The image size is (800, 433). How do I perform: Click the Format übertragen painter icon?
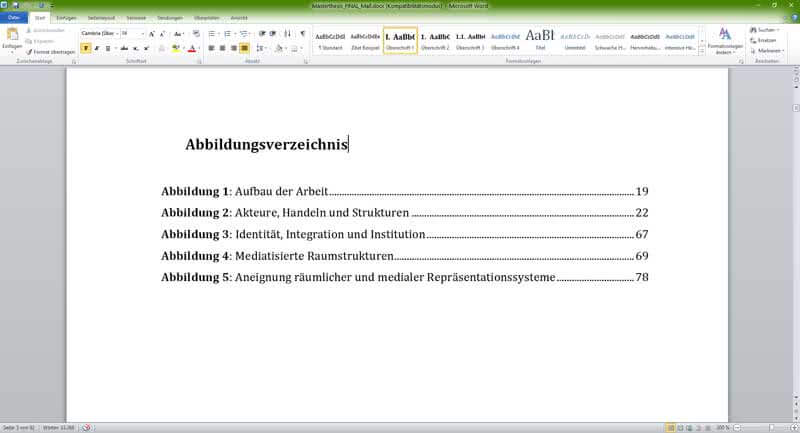pyautogui.click(x=29, y=52)
